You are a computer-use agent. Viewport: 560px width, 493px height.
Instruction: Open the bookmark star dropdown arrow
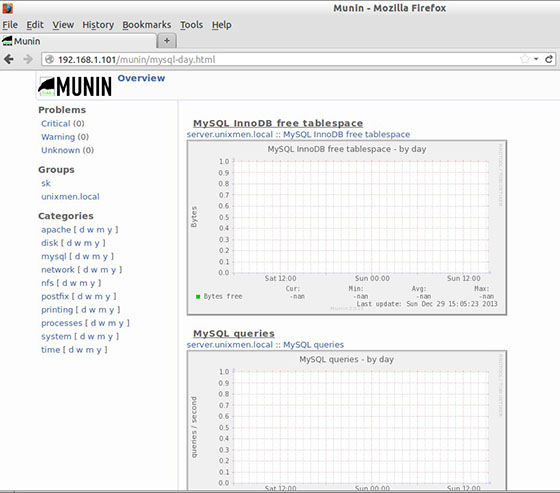click(536, 59)
